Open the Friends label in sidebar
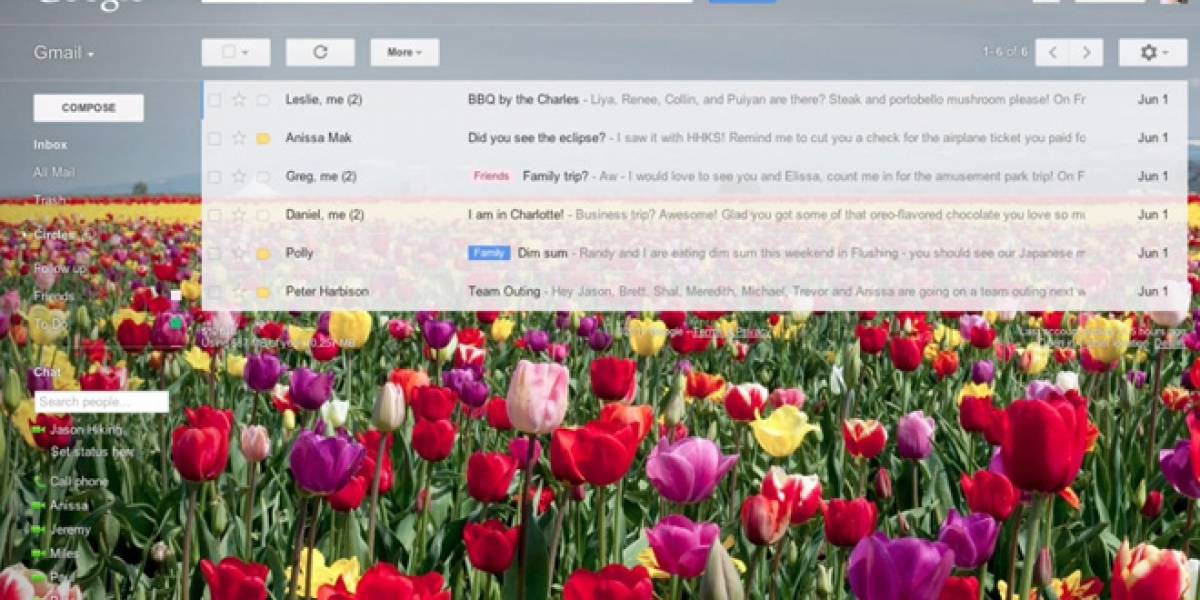The image size is (1200, 600). [x=53, y=296]
